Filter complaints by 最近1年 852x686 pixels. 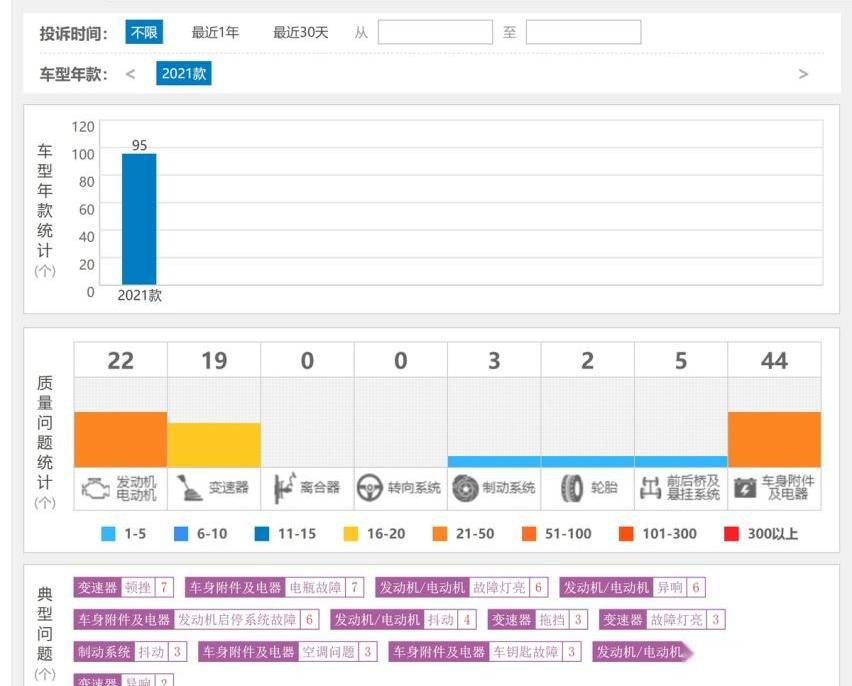(215, 32)
